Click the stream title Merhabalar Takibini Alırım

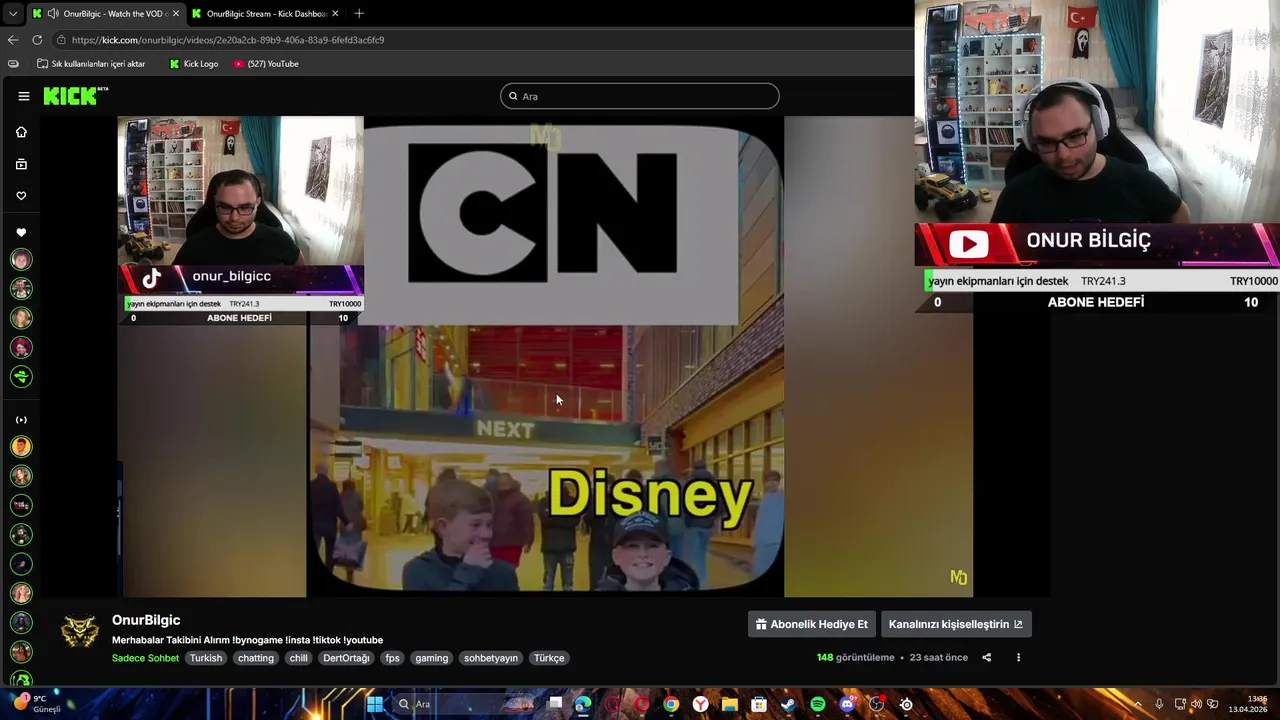click(x=247, y=640)
